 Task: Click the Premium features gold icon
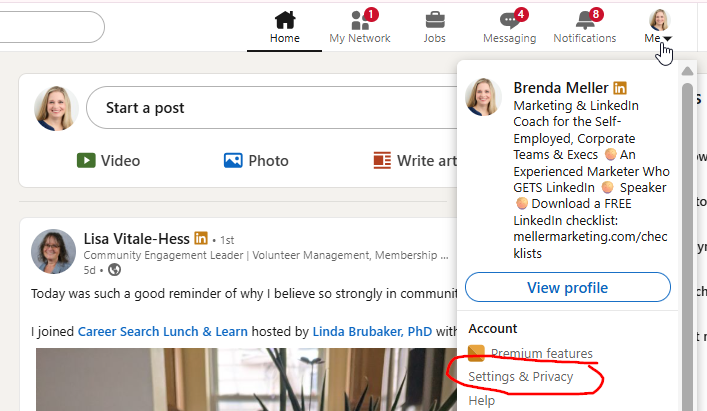coord(477,353)
